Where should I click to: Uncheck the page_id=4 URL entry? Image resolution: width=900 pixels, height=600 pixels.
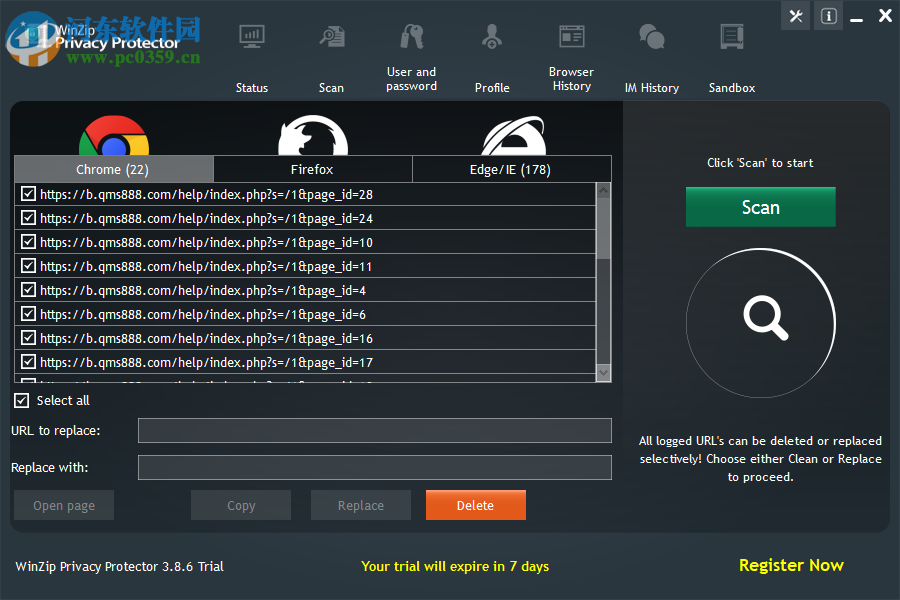(28, 290)
